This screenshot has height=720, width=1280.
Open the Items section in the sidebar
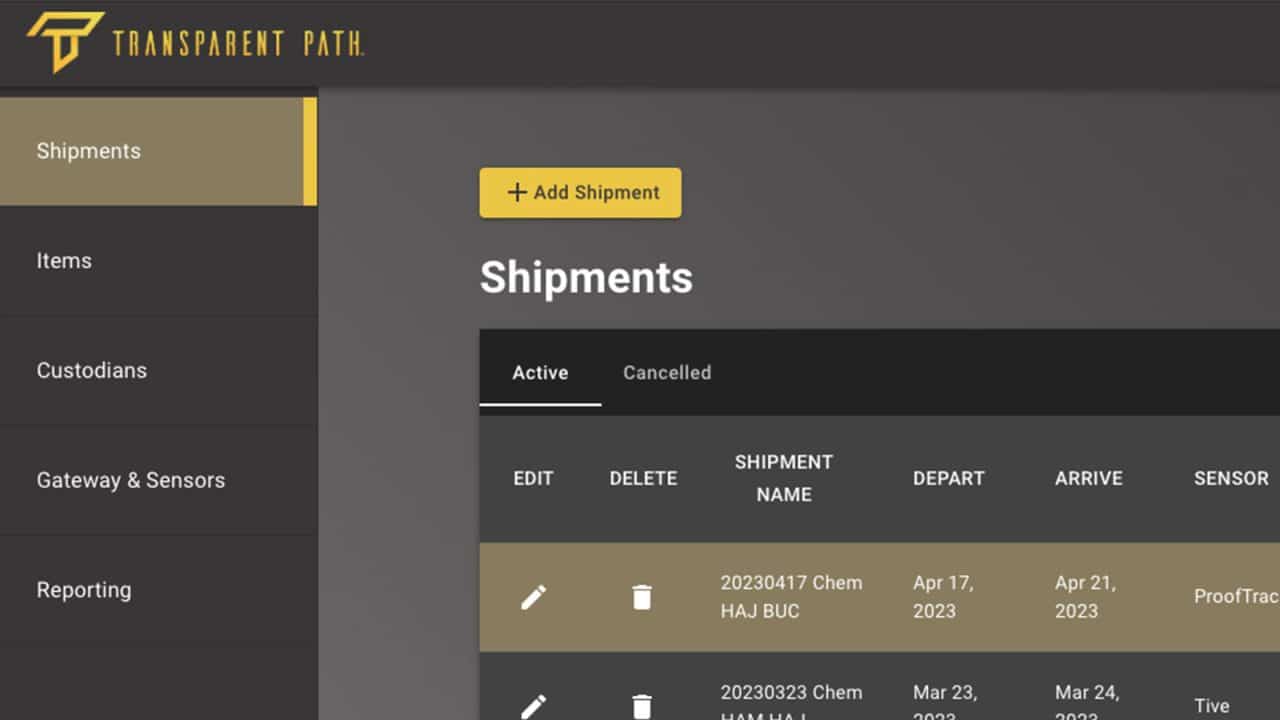64,260
